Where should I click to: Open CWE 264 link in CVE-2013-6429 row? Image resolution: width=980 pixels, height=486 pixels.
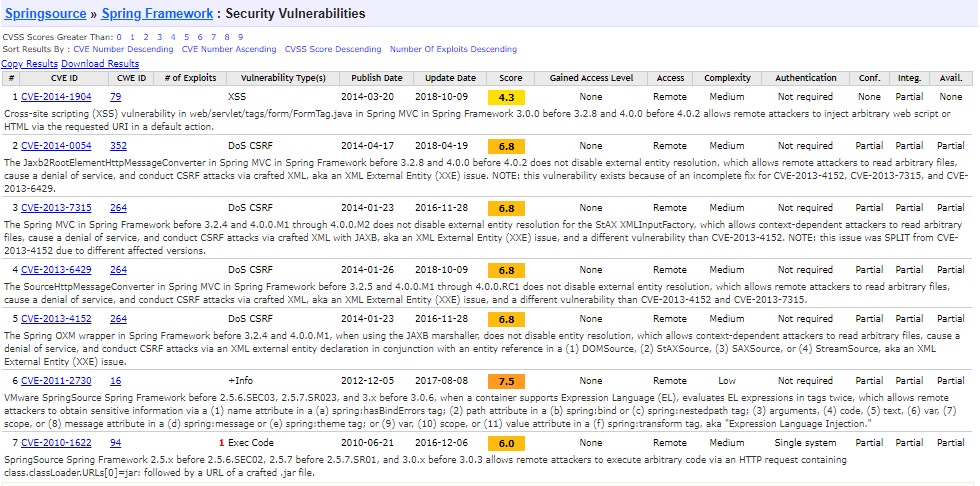[118, 270]
